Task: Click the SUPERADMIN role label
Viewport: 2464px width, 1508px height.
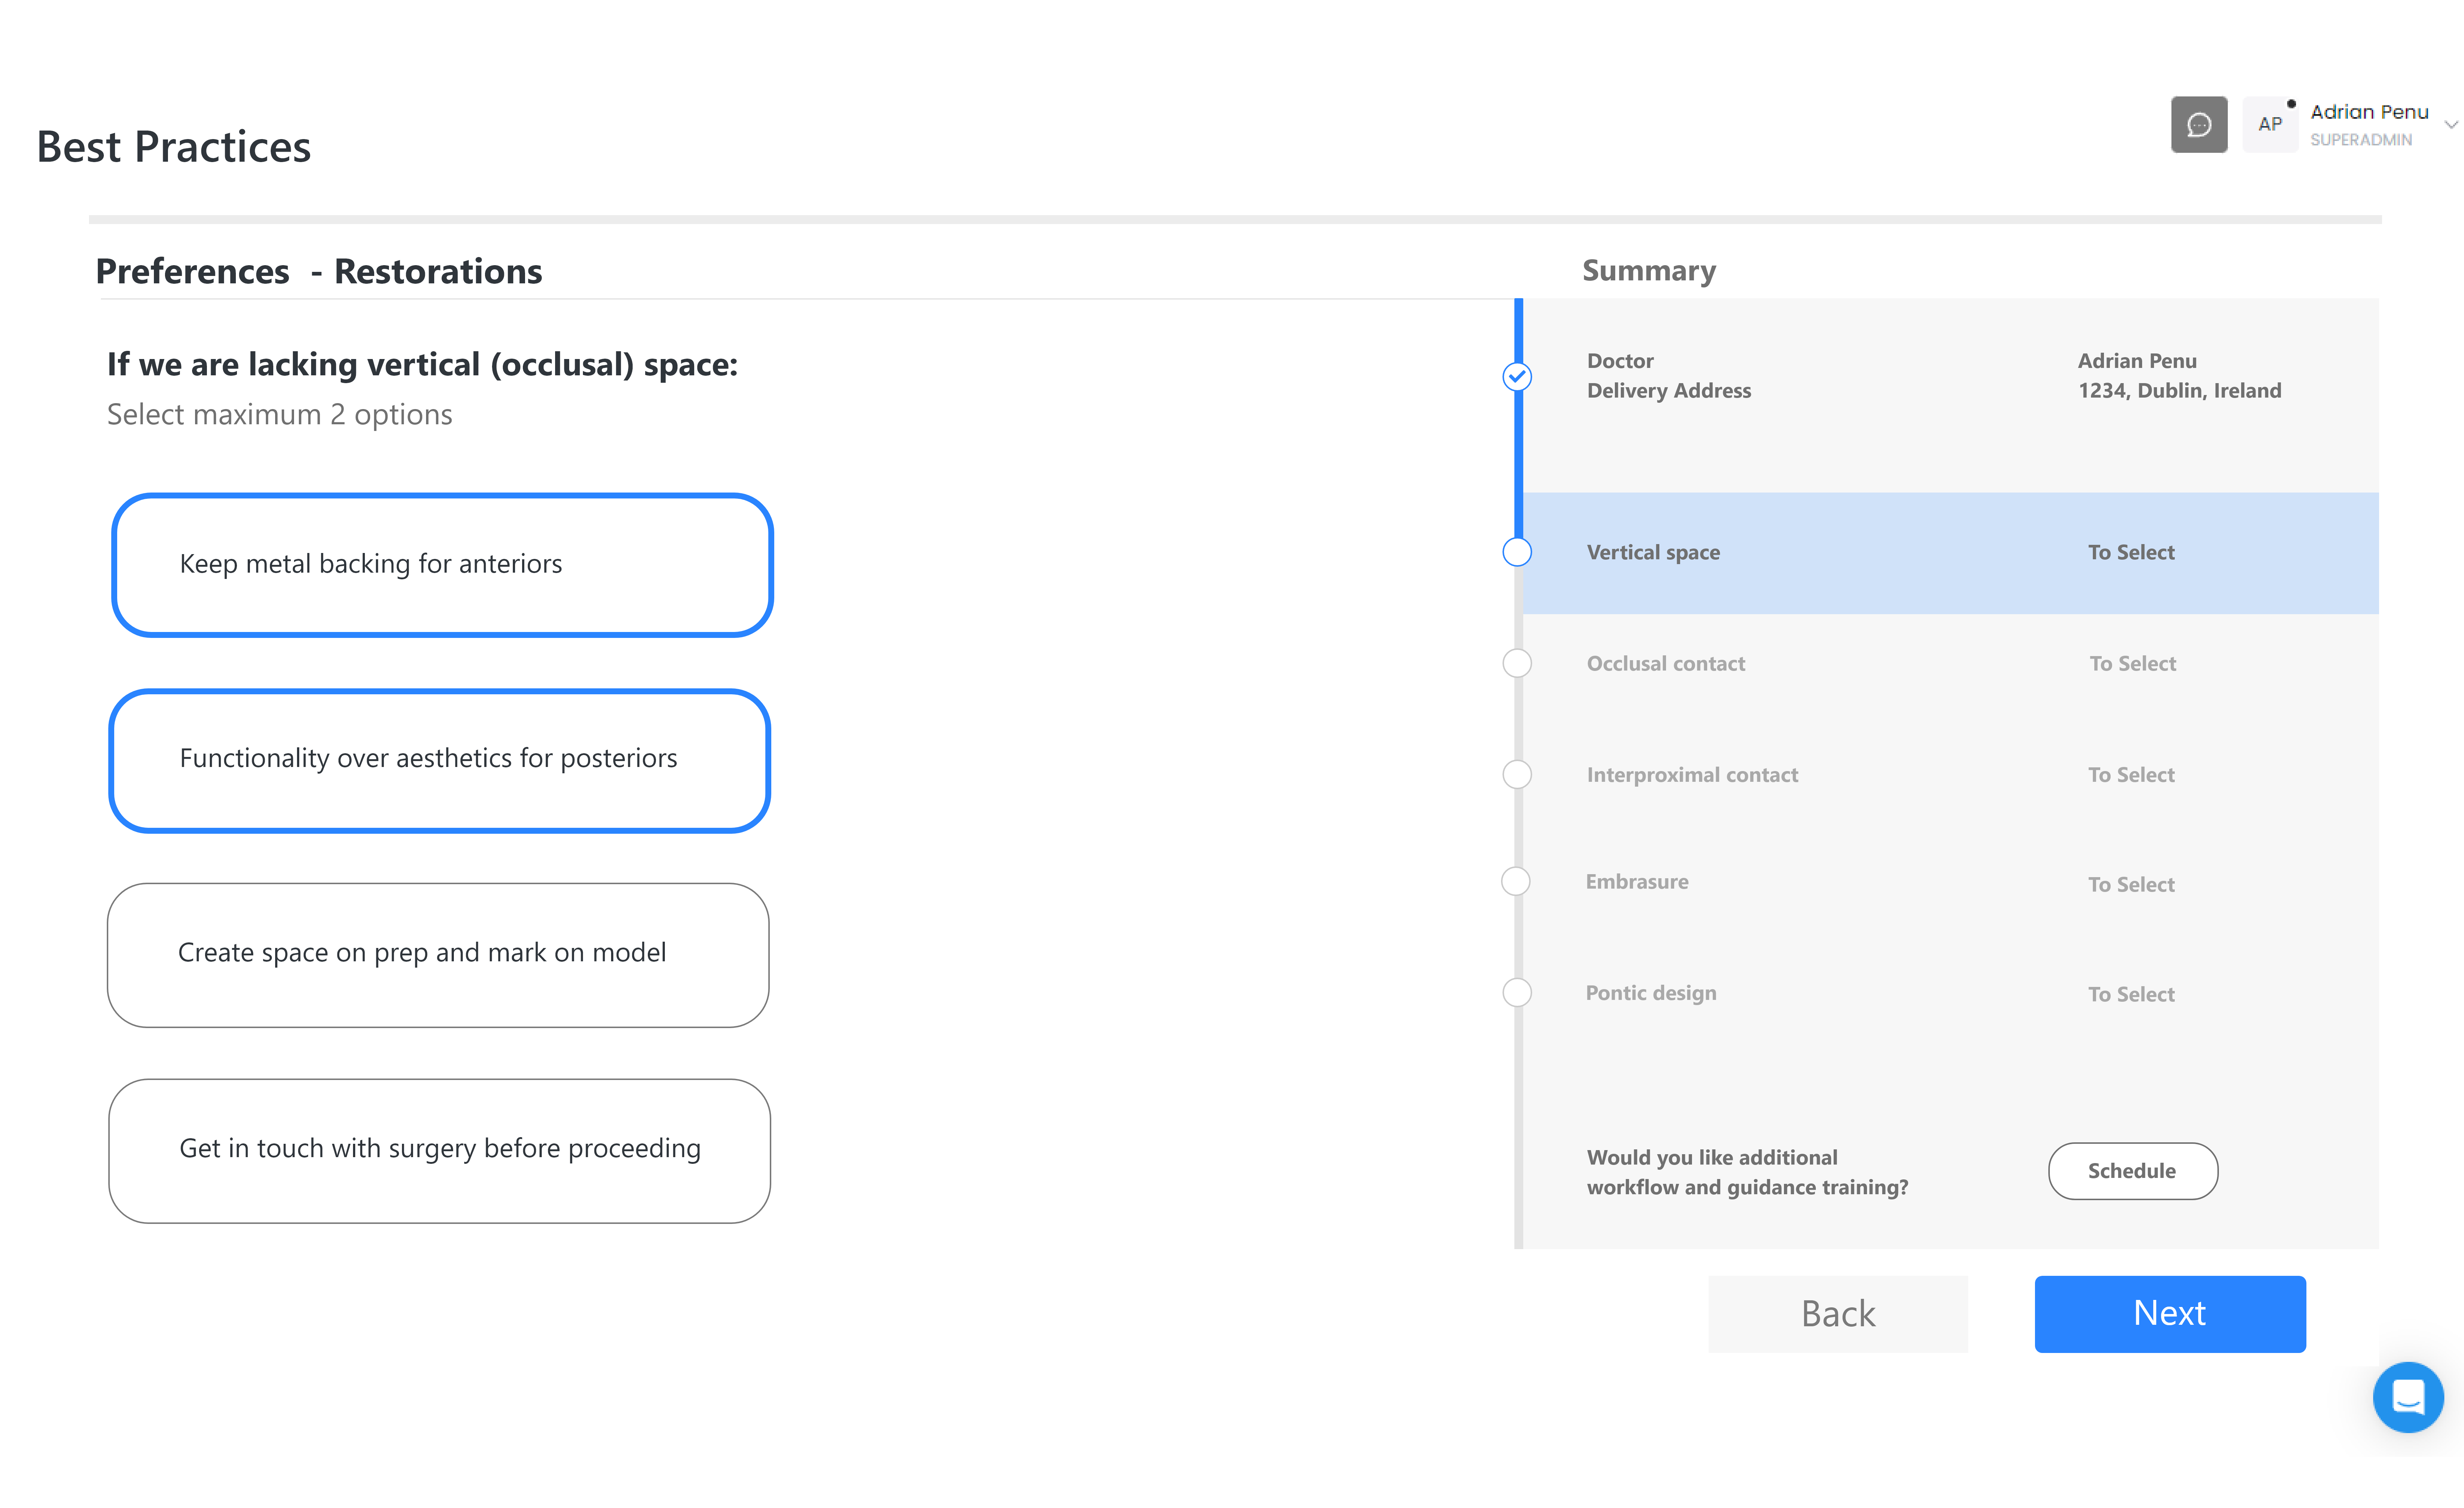Action: (x=2360, y=140)
